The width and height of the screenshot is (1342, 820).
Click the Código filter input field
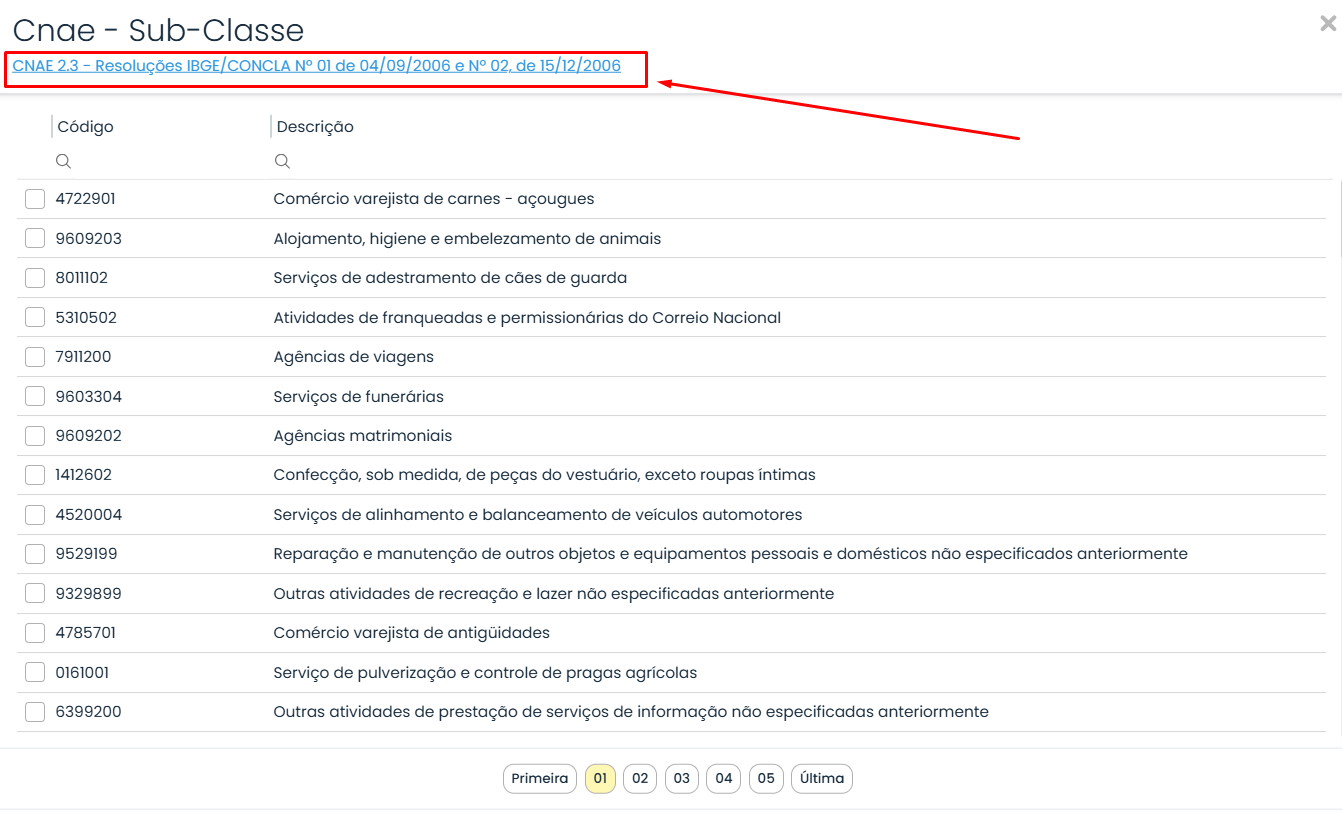[x=160, y=161]
